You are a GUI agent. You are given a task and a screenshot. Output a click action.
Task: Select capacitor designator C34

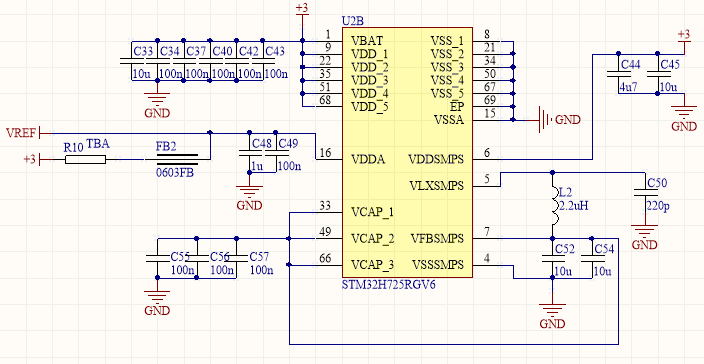click(x=170, y=51)
